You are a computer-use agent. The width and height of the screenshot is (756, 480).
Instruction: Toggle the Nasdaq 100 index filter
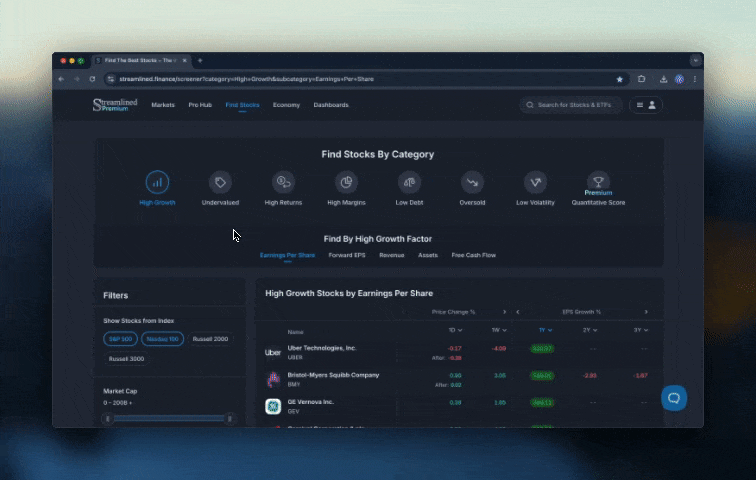(x=162, y=339)
